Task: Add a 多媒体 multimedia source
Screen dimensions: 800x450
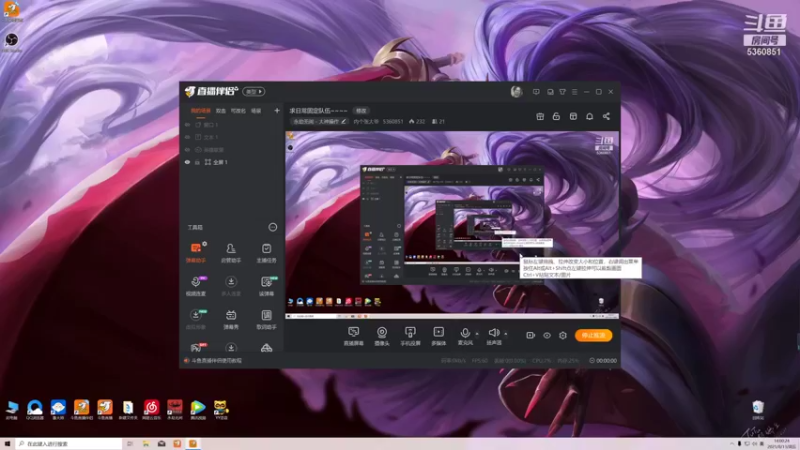Action: (x=438, y=336)
